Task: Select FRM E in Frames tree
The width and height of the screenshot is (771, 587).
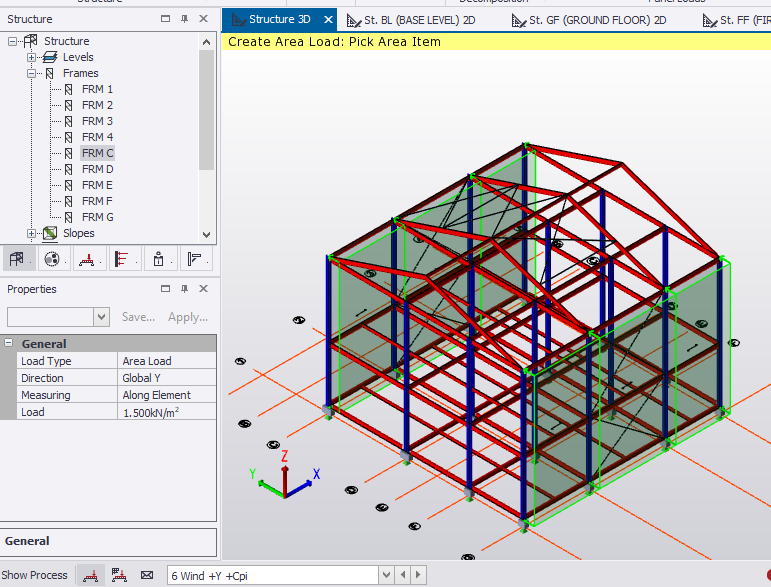Action: (97, 185)
